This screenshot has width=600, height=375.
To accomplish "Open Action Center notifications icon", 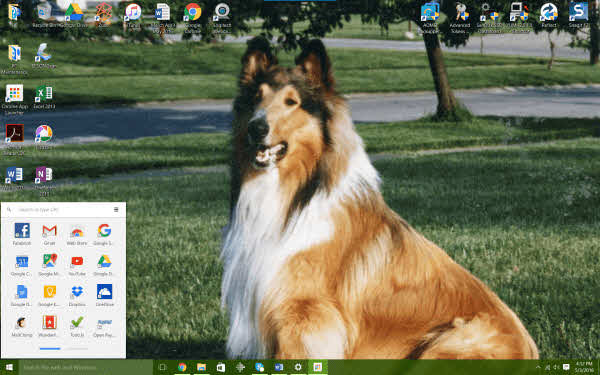I will tap(566, 367).
